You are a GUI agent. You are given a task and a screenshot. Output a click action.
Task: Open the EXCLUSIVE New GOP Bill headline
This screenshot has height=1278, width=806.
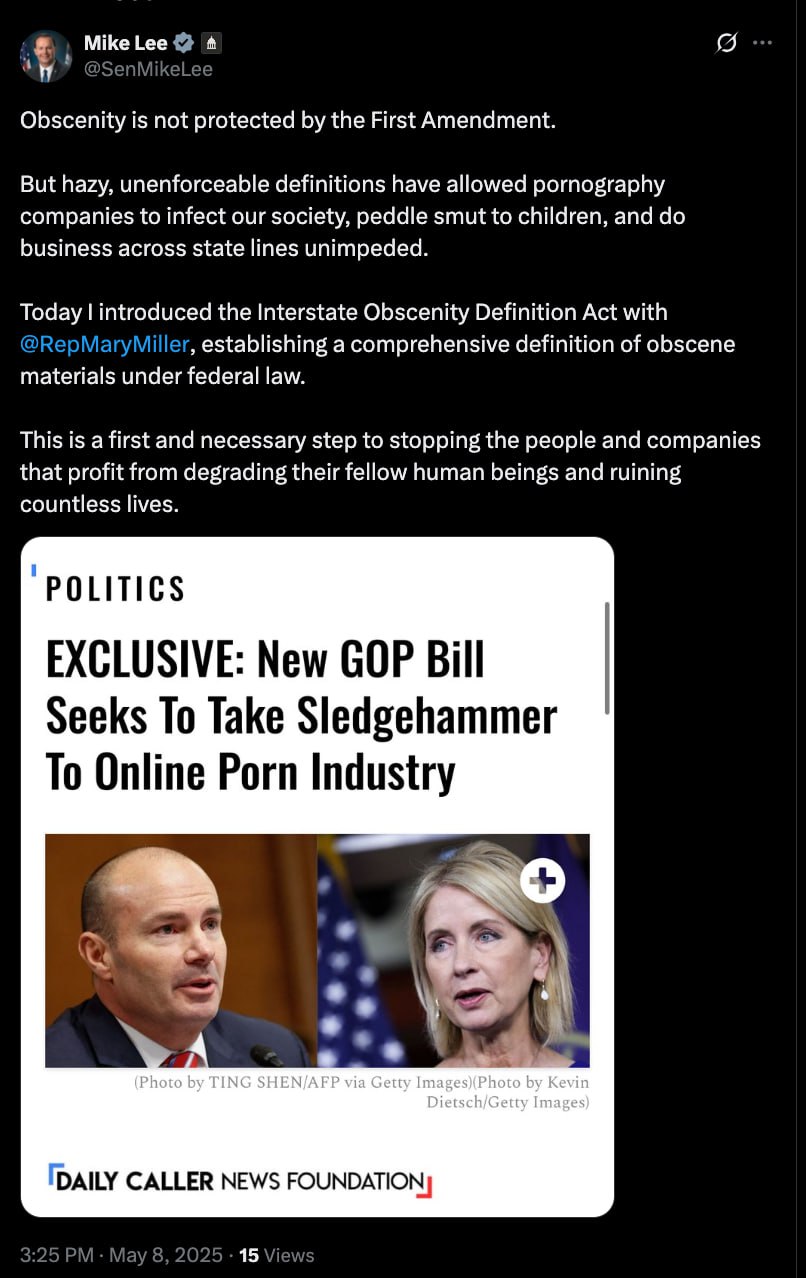point(301,716)
